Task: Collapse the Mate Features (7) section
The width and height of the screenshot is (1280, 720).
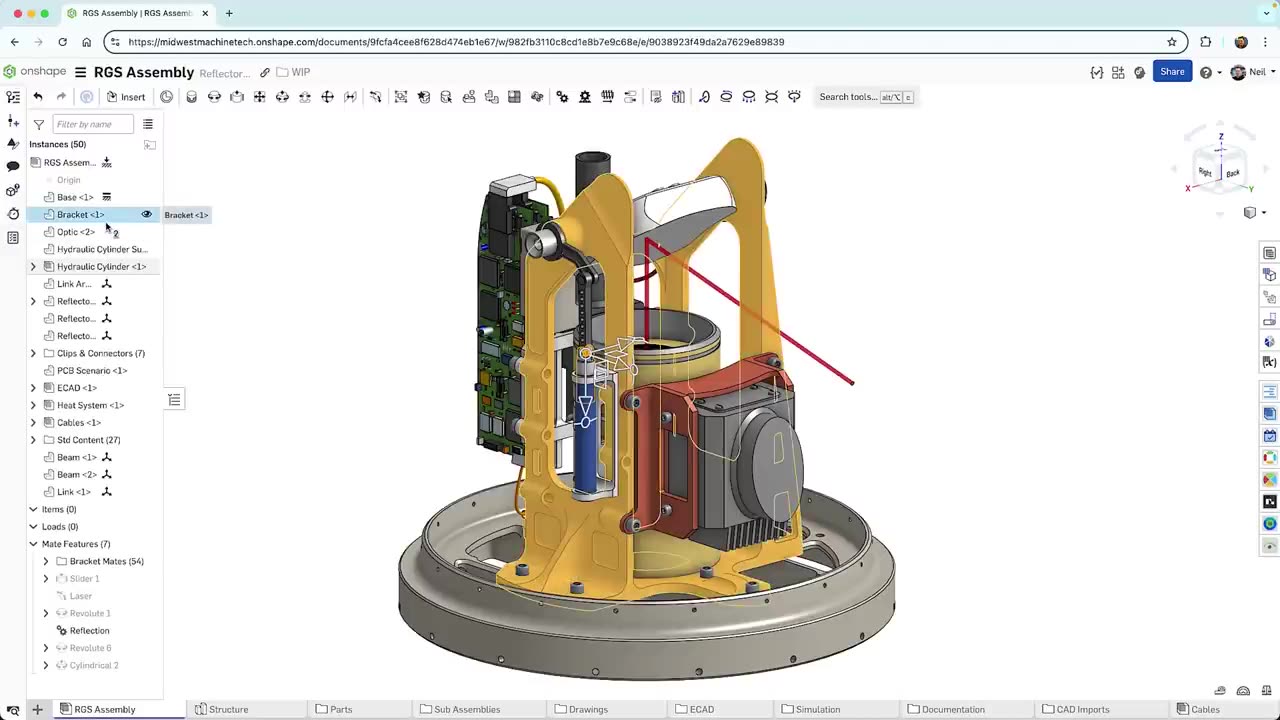Action: click(33, 544)
